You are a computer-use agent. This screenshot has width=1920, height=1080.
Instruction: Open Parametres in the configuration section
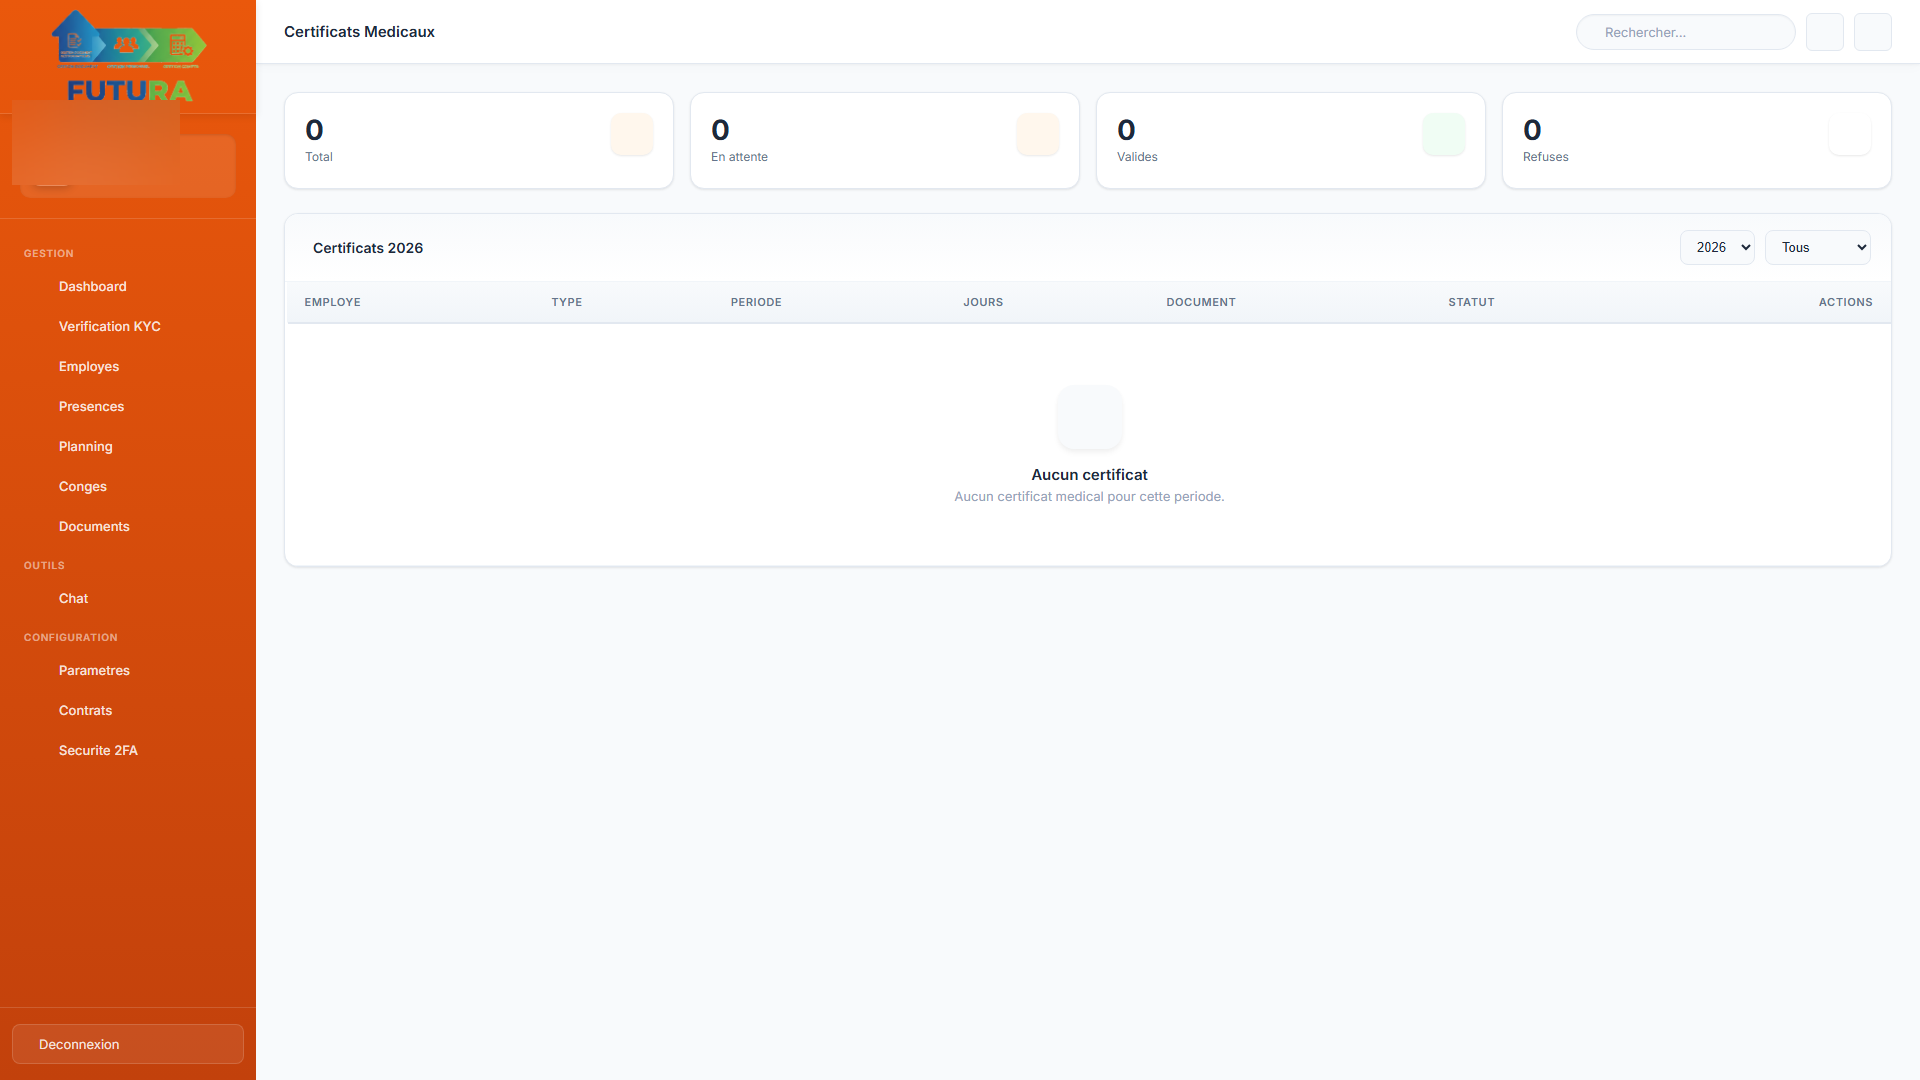(x=94, y=671)
